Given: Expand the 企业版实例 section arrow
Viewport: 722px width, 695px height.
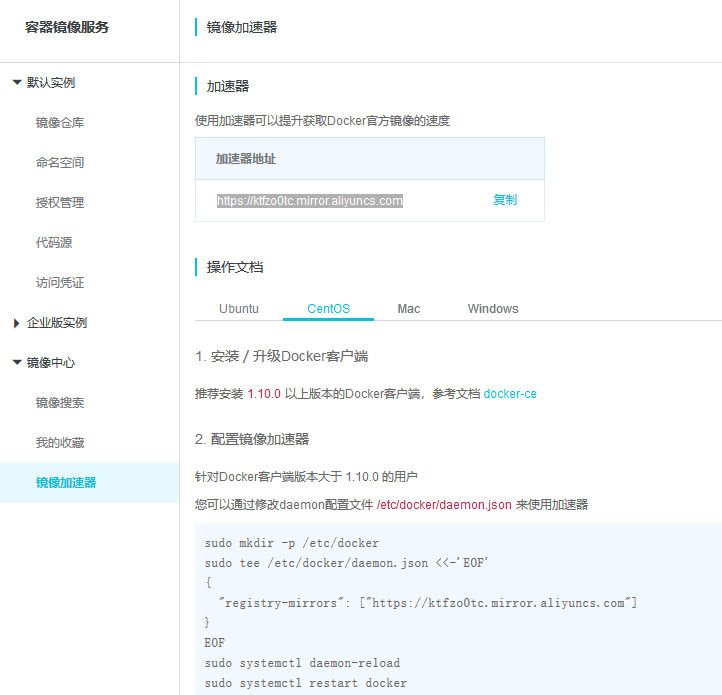Looking at the screenshot, I should [17, 323].
